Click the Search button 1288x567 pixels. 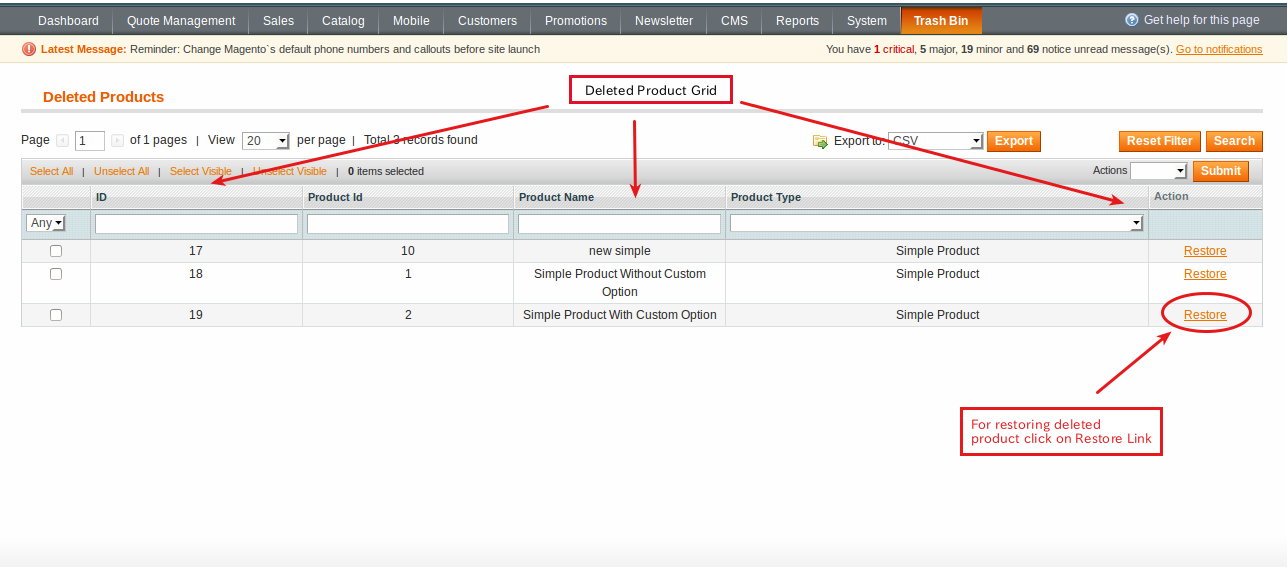click(x=1234, y=141)
